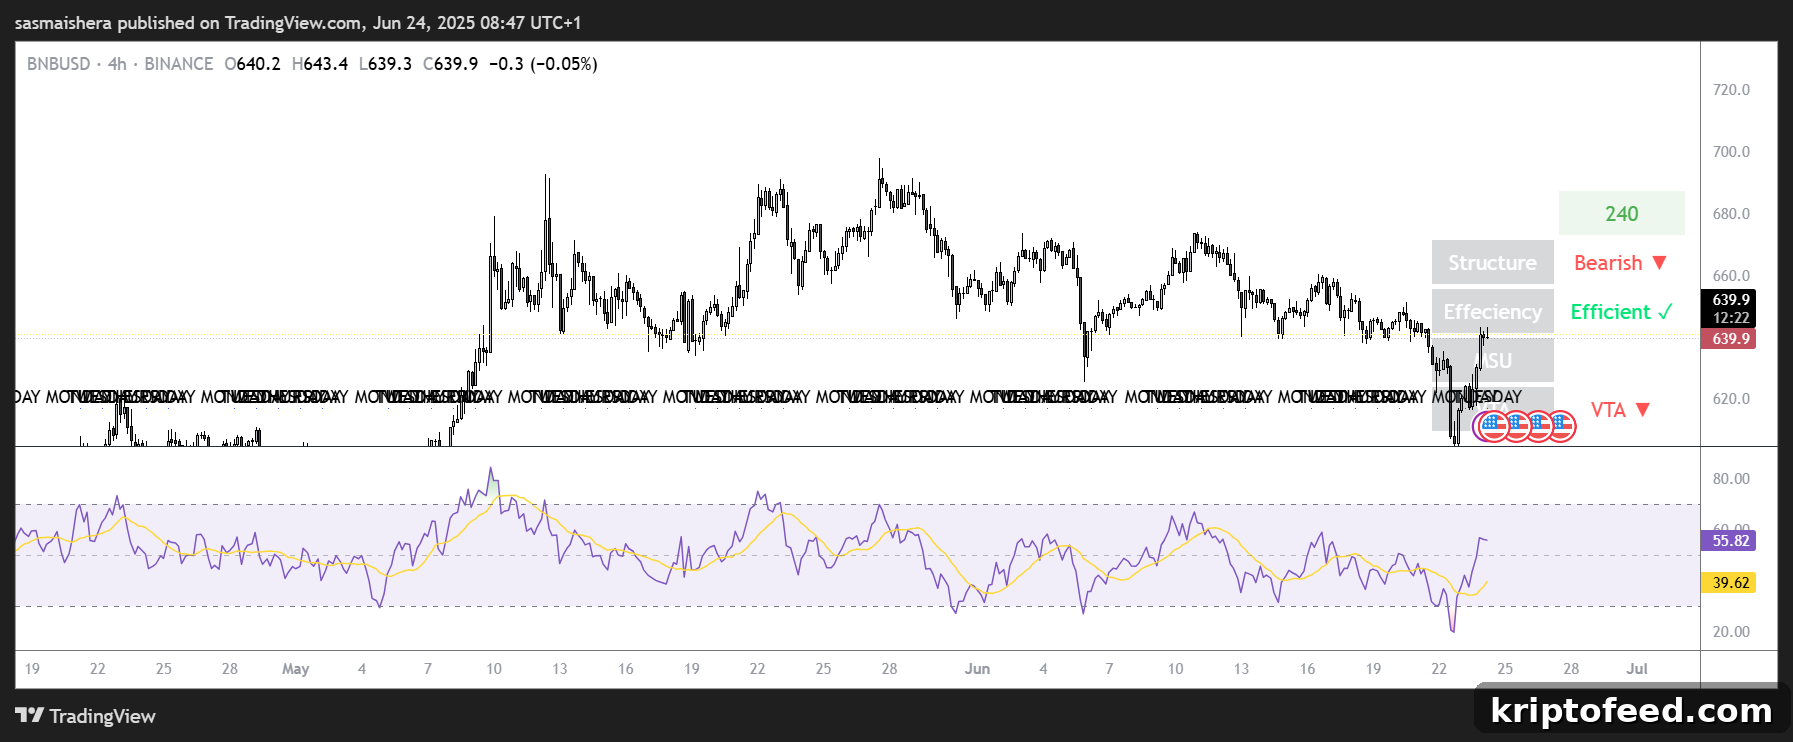The width and height of the screenshot is (1793, 742).
Task: Click the TradingView logo at bottom left
Action: tap(86, 716)
